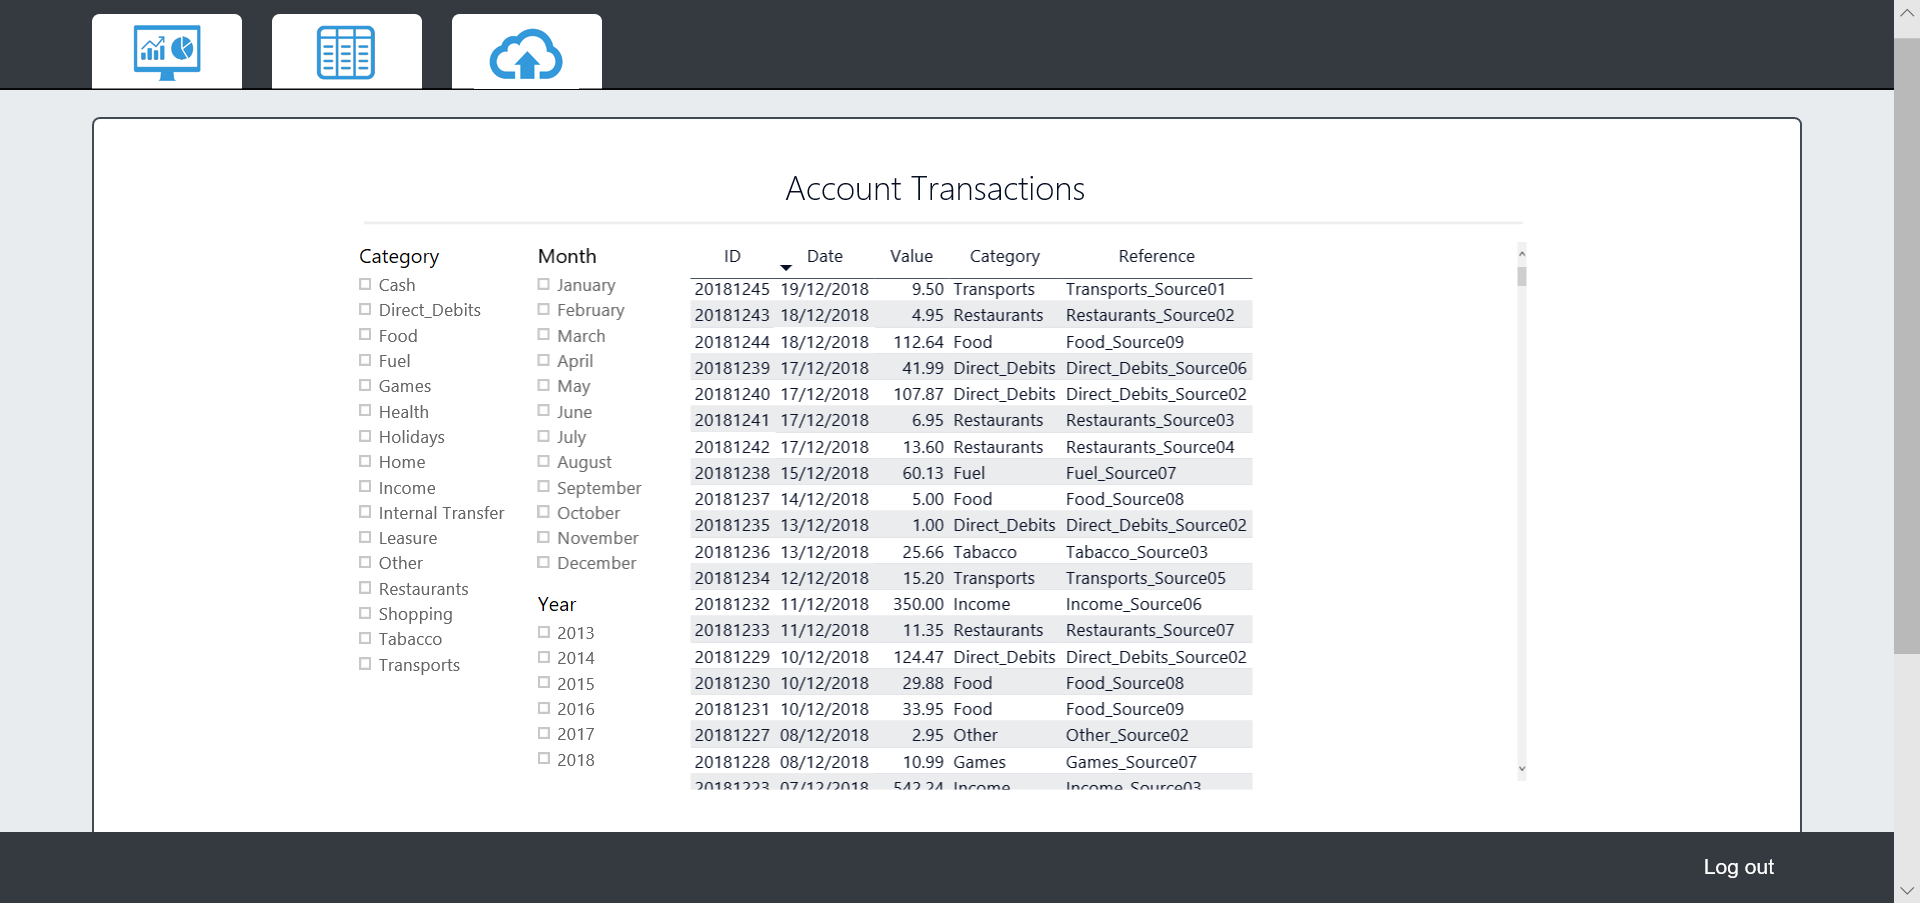The width and height of the screenshot is (1920, 903).
Task: Sort table by Date column header
Action: click(824, 256)
